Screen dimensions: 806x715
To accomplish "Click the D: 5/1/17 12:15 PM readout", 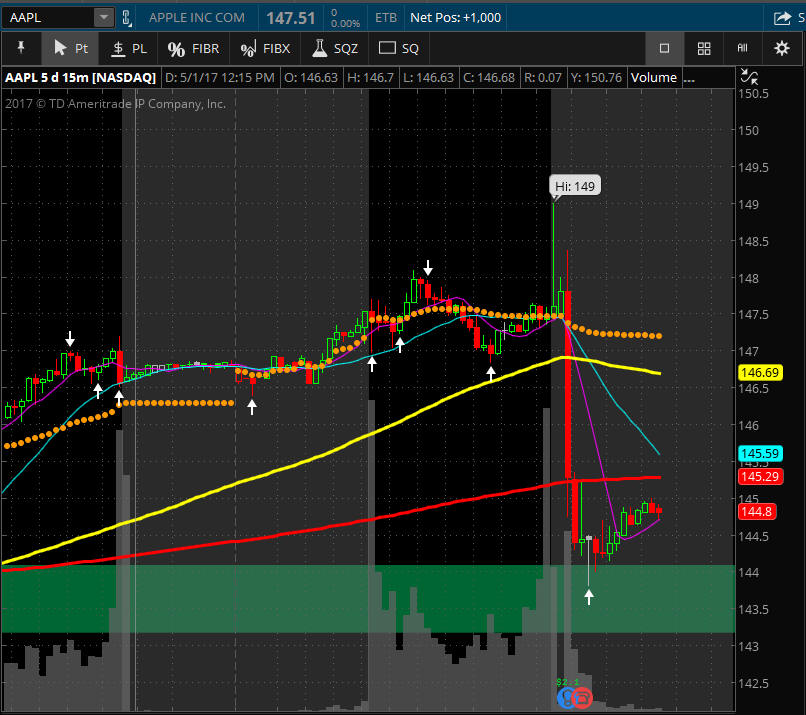I will [x=219, y=78].
